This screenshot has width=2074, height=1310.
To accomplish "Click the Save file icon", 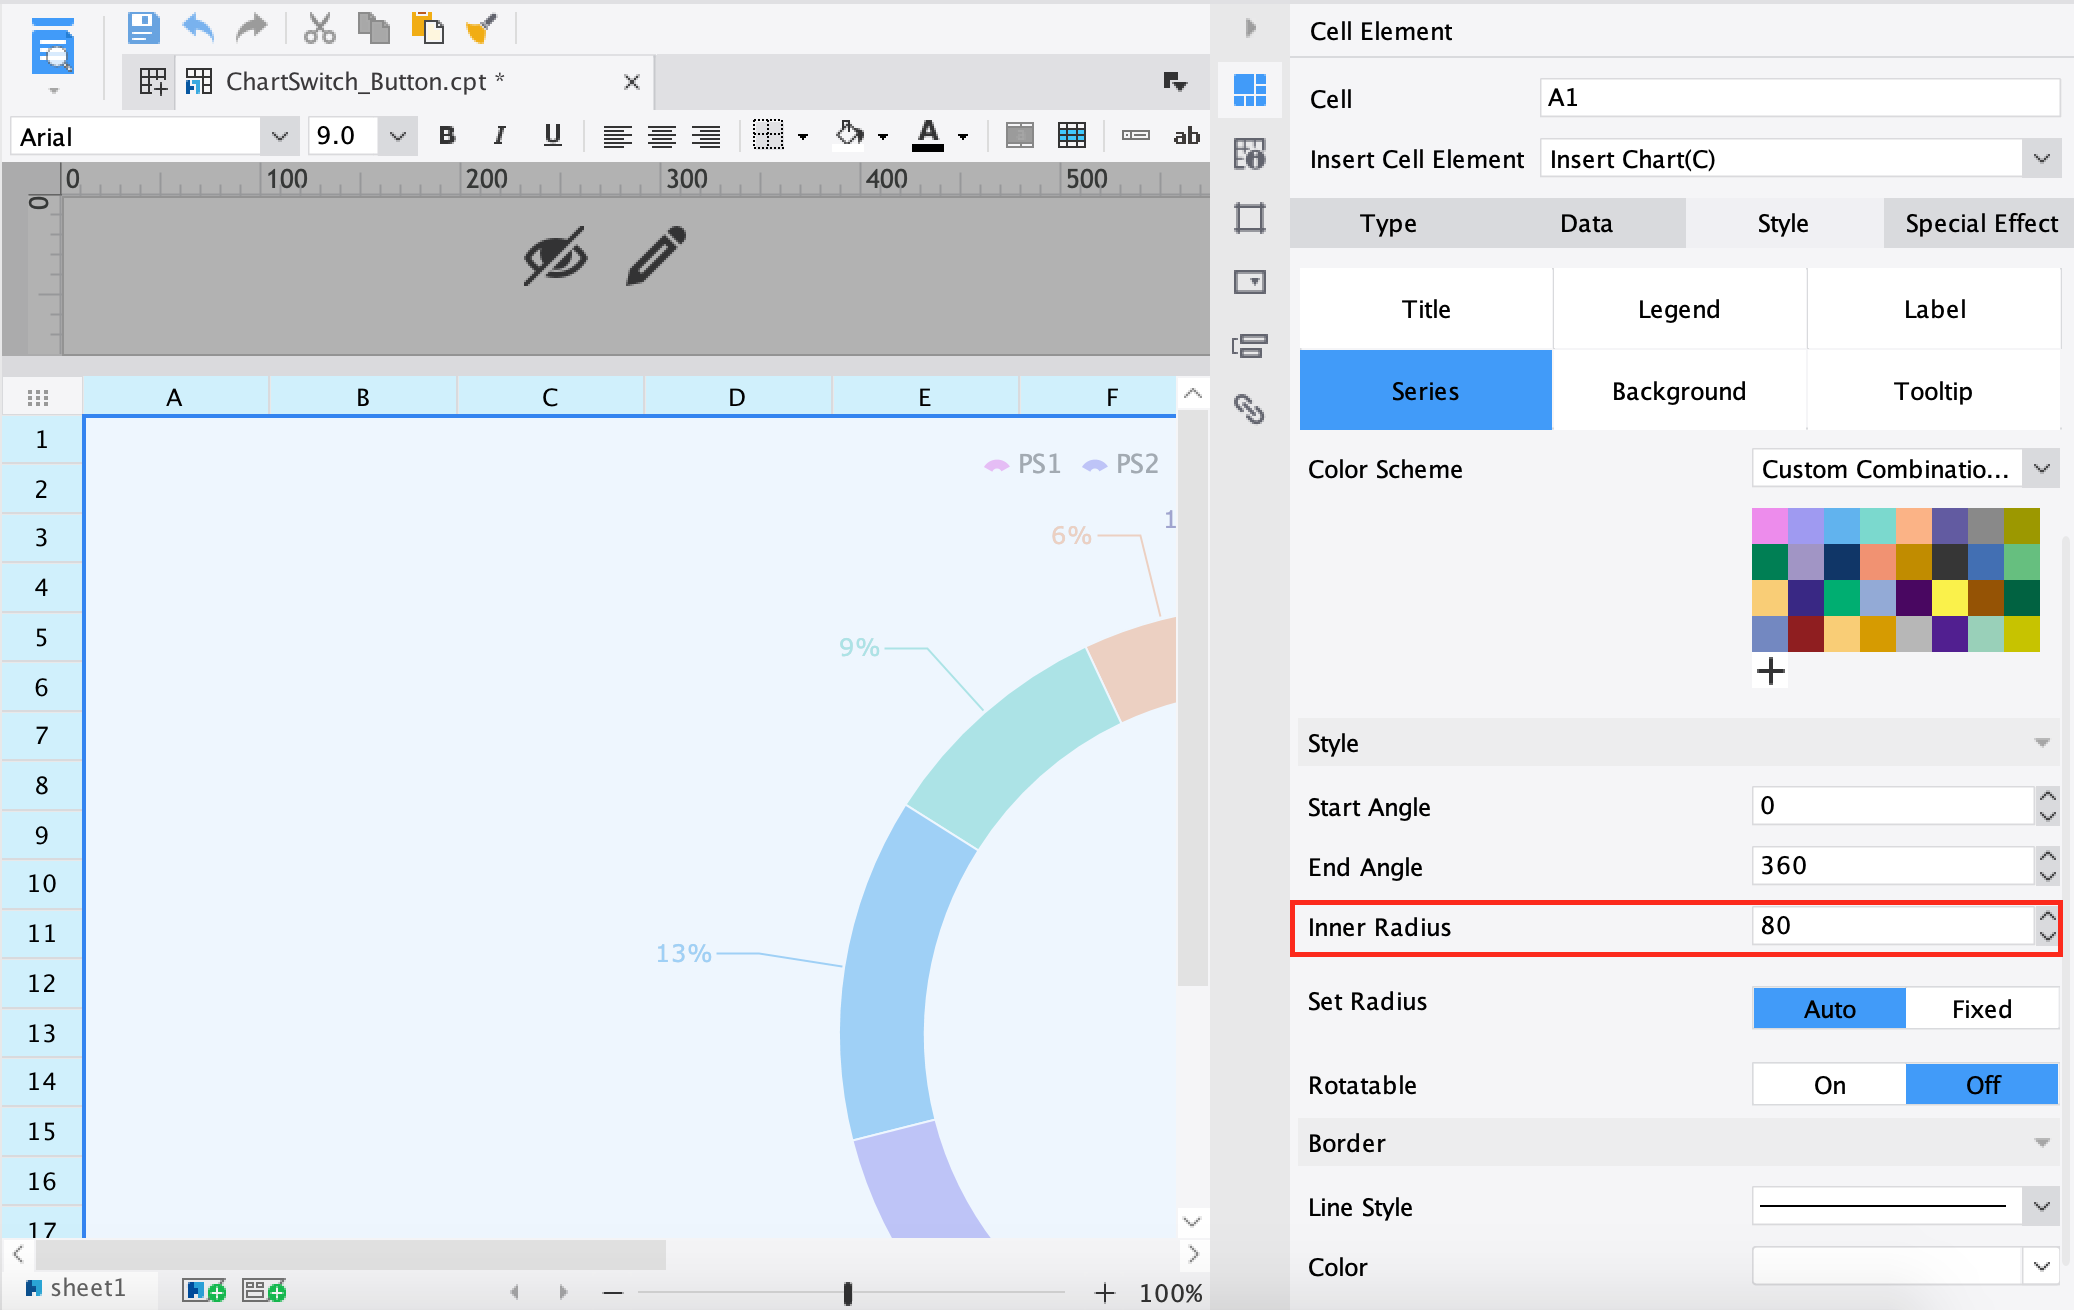I will pos(143,28).
